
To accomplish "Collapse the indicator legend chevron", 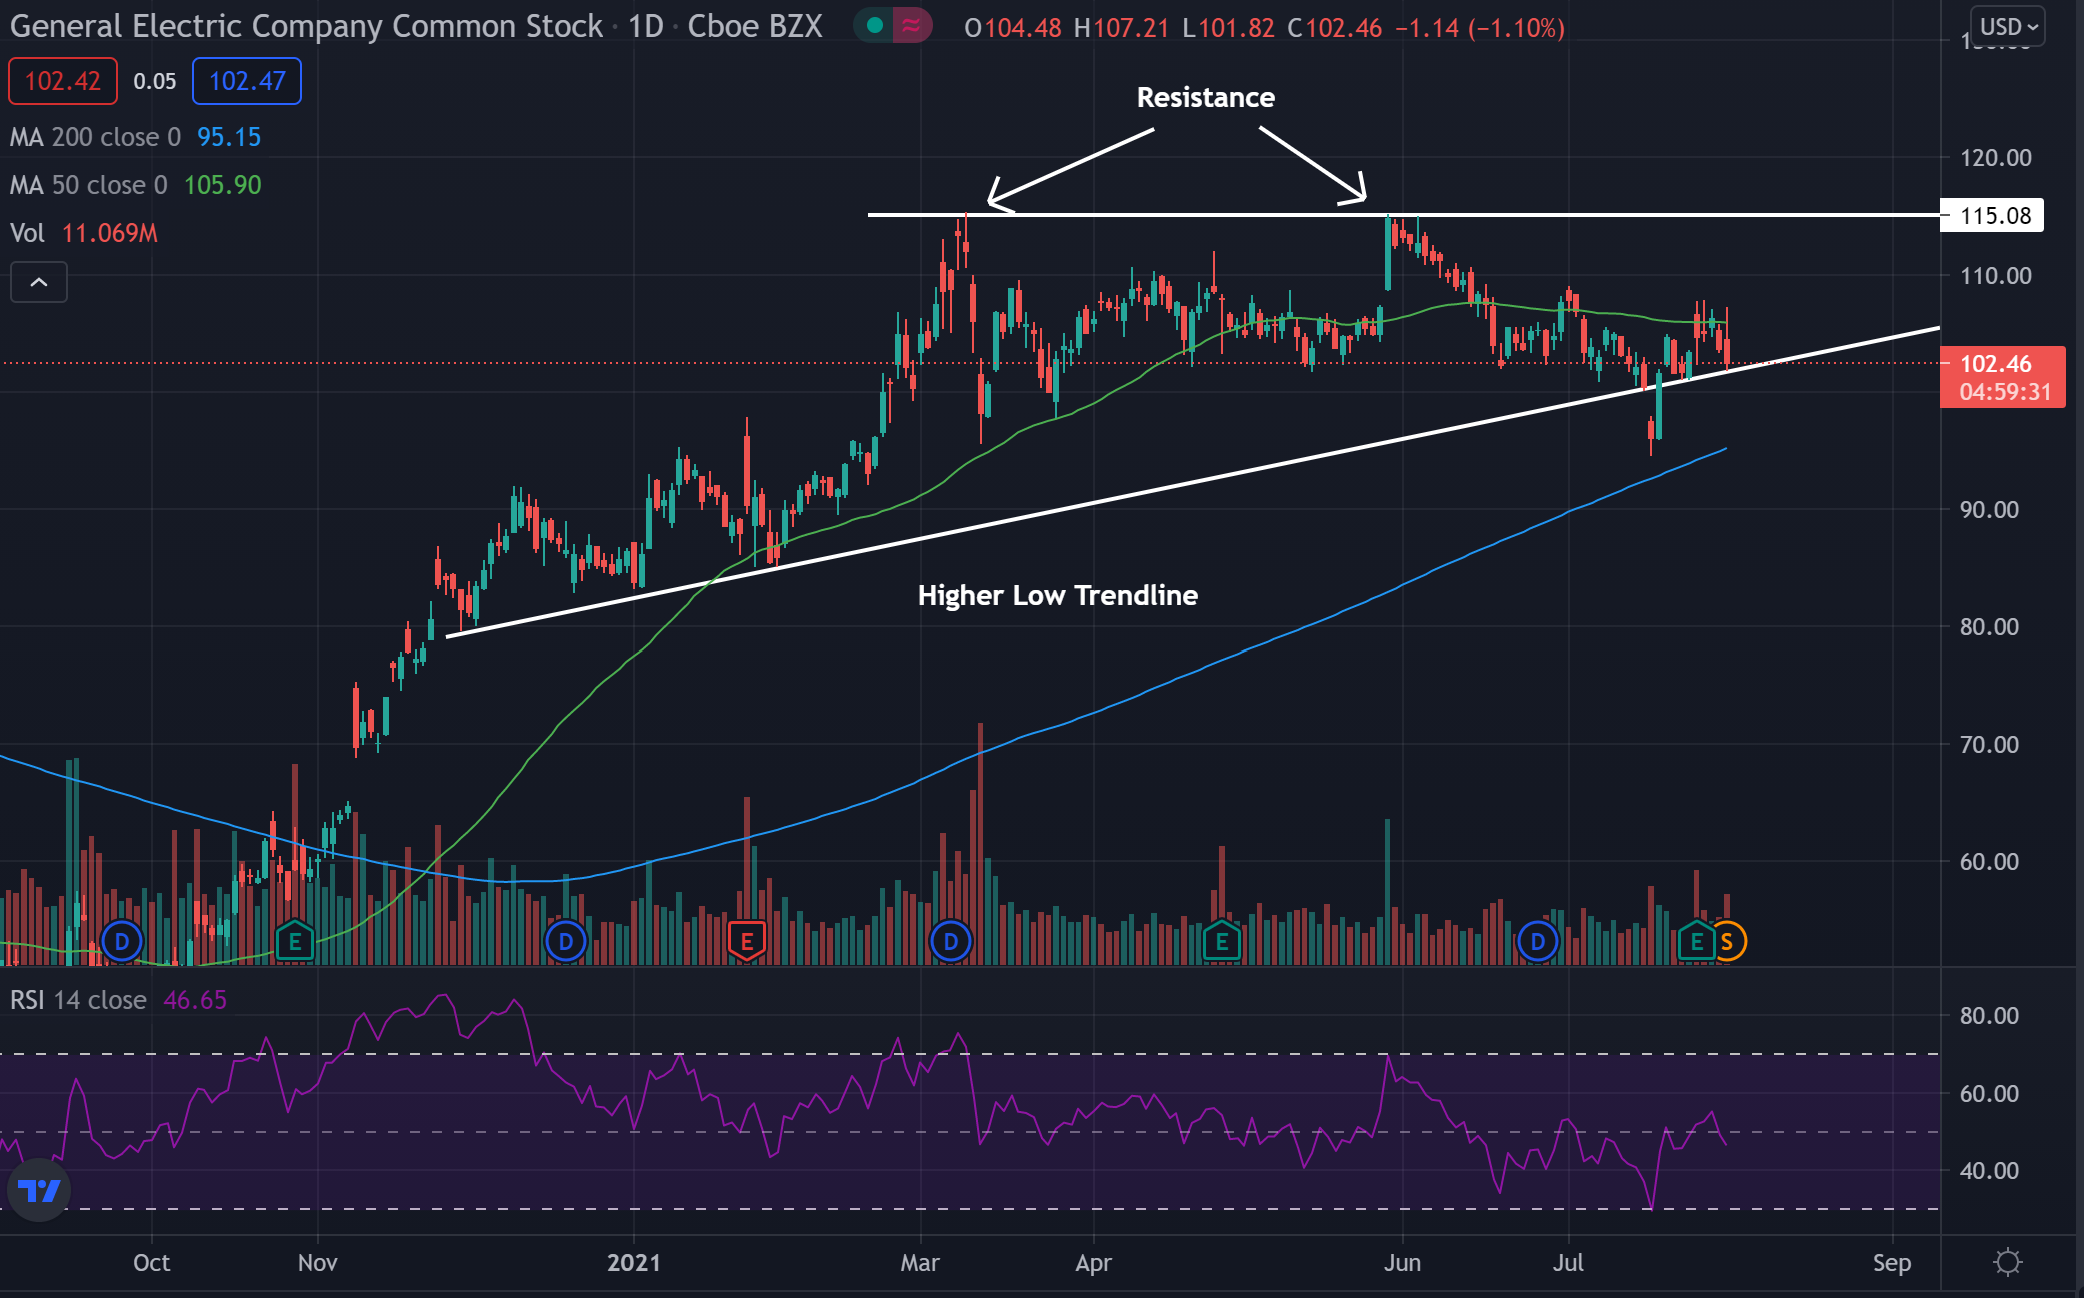I will (x=39, y=282).
